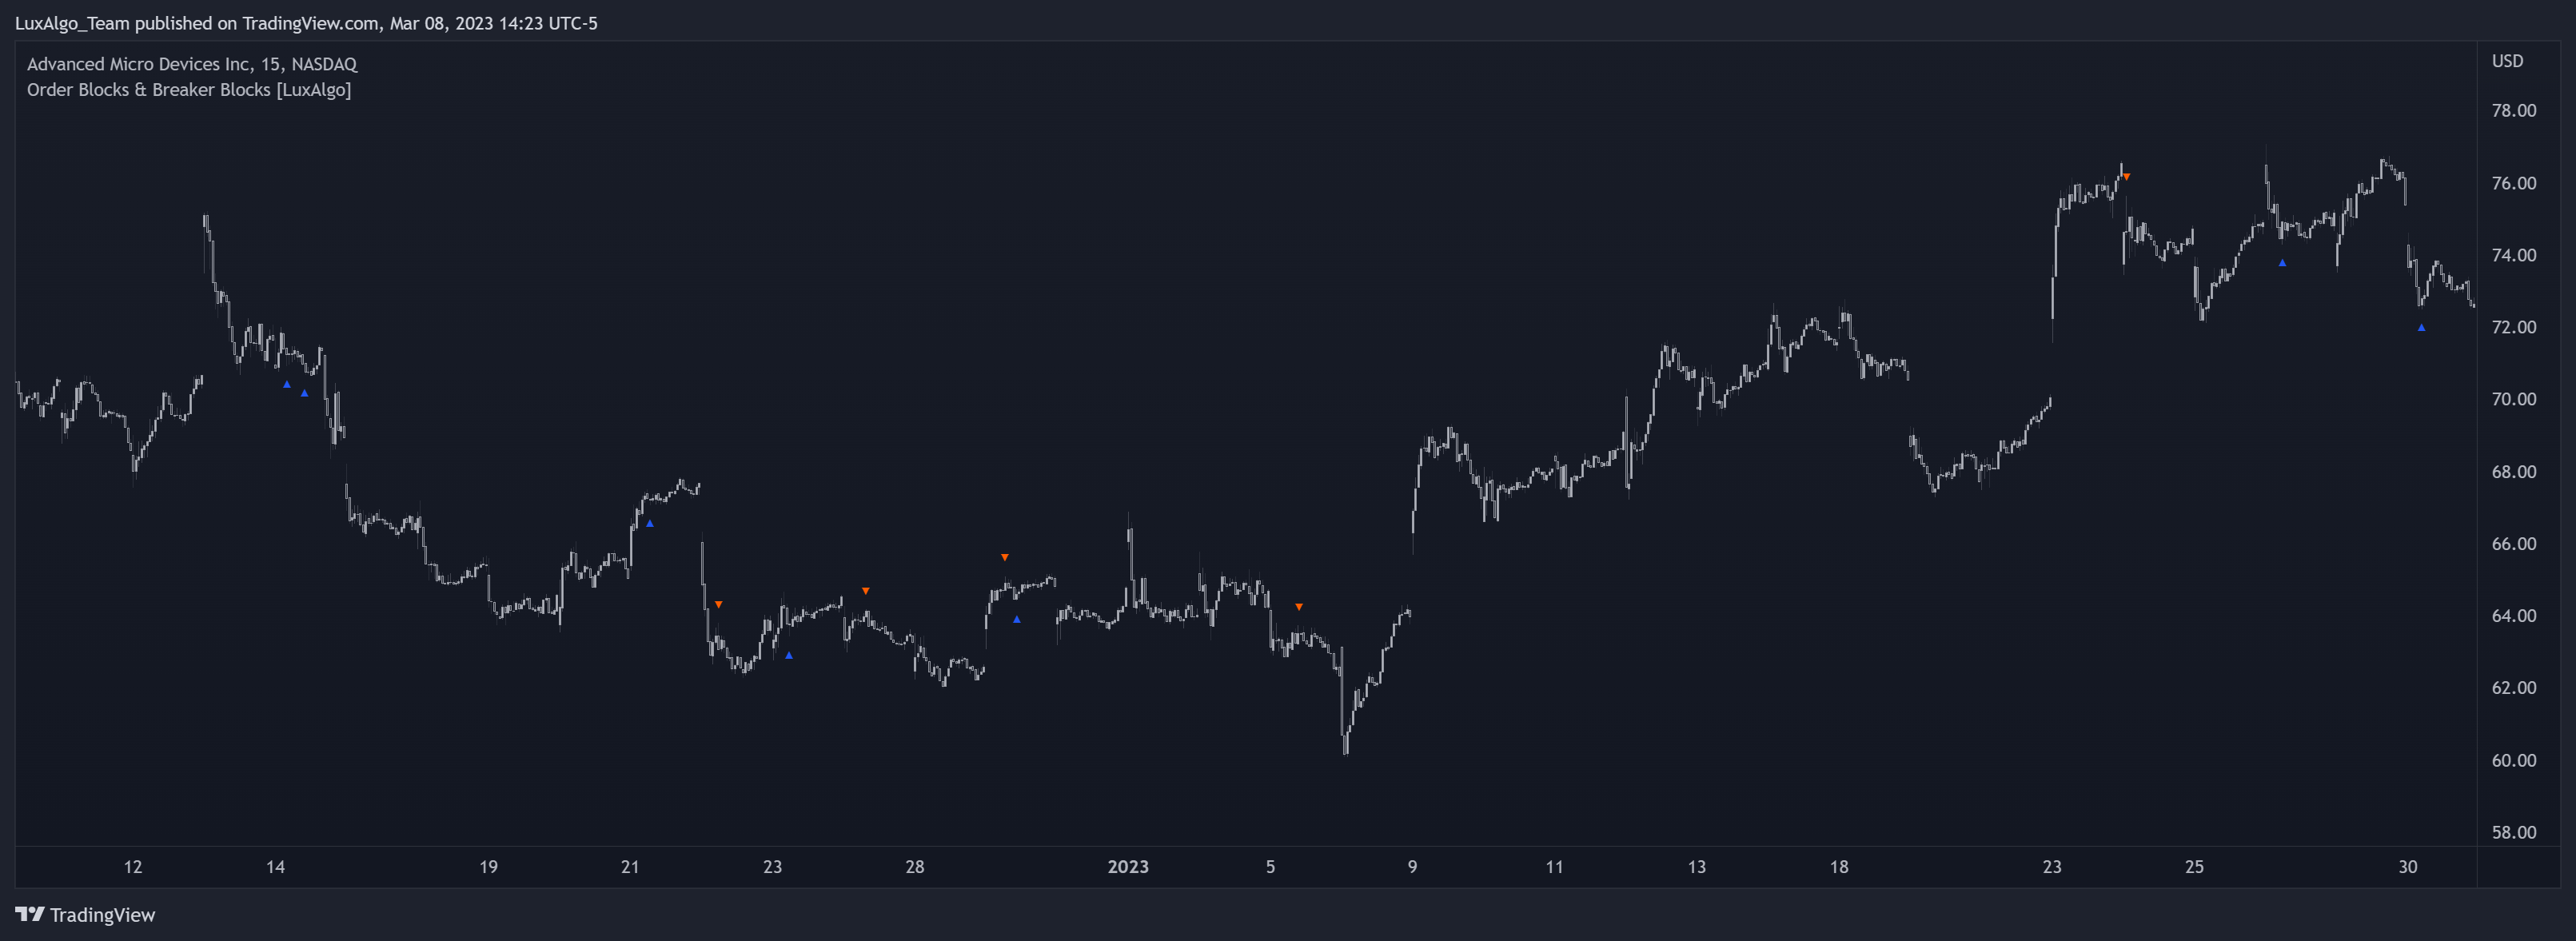Click the 30 date axis label
The width and height of the screenshot is (2576, 941).
[x=2408, y=867]
